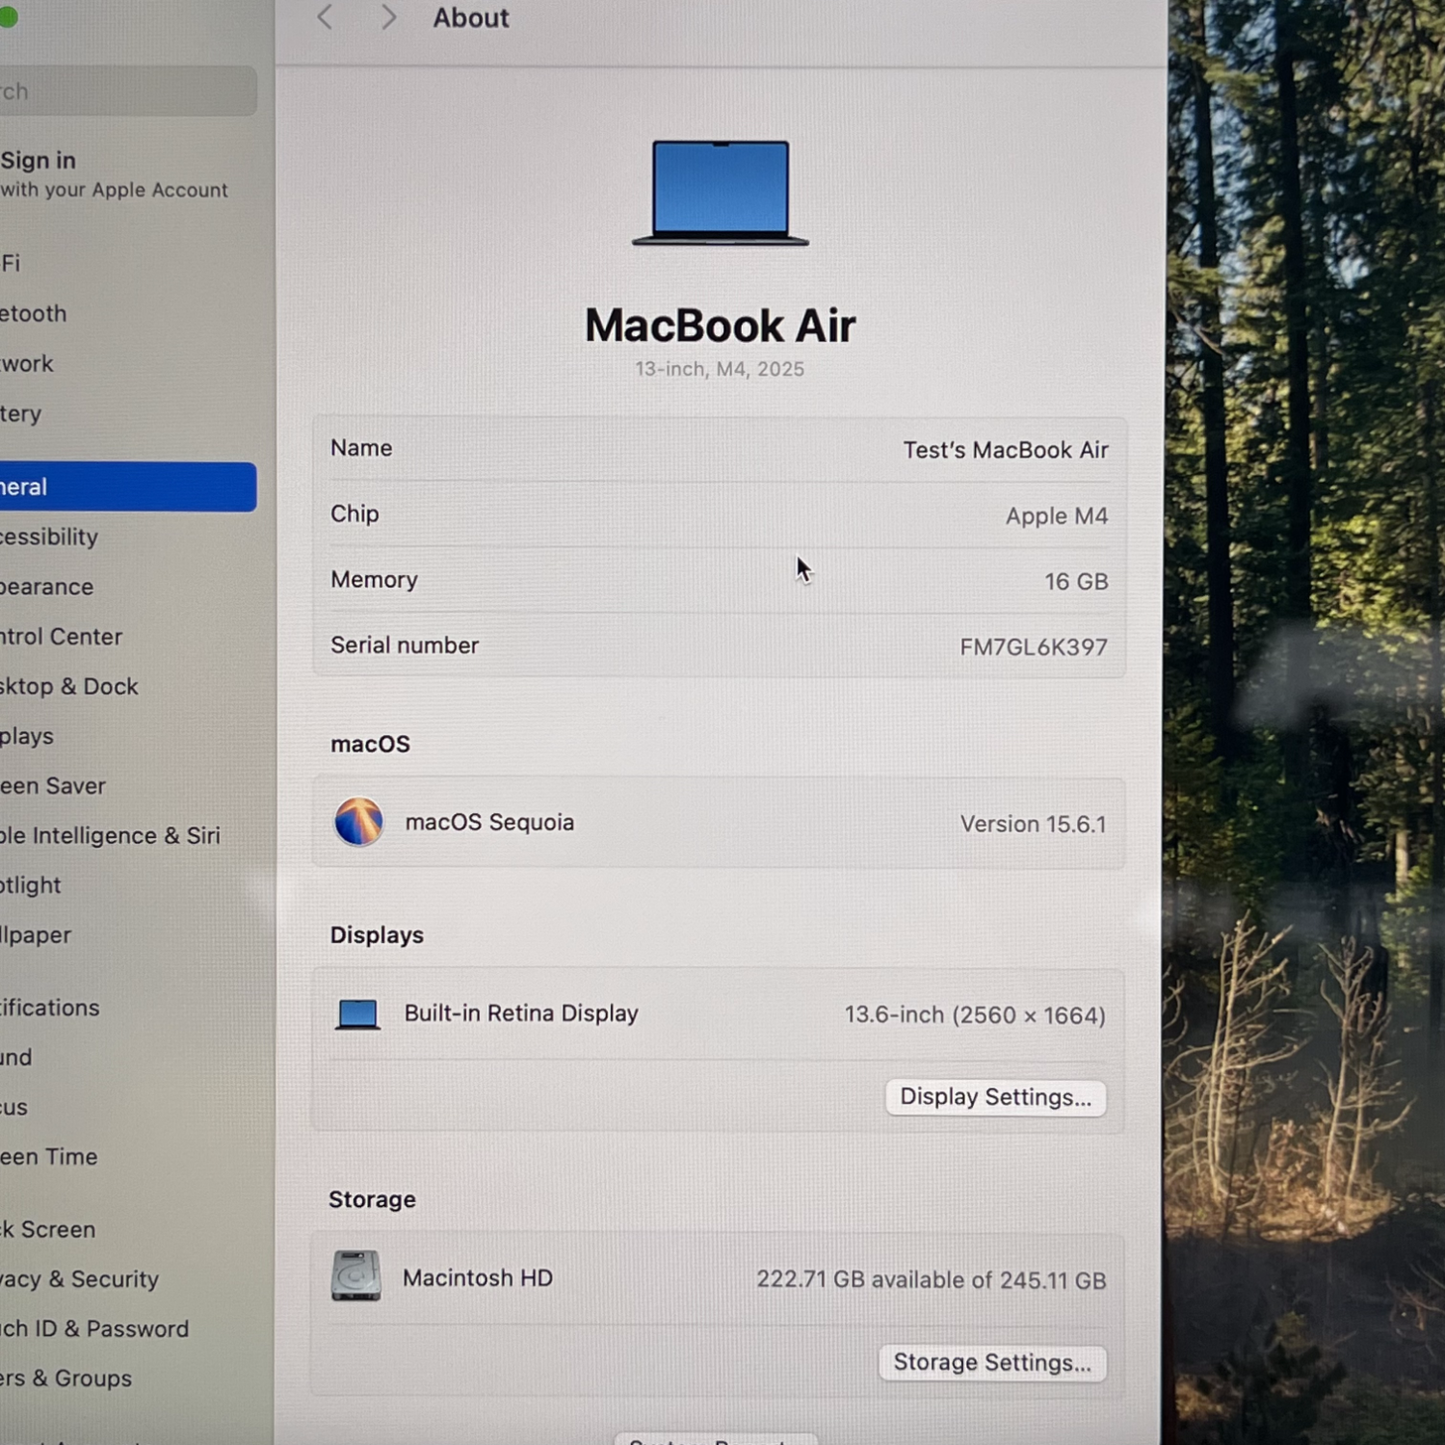This screenshot has height=1445, width=1445.
Task: Click the back chevron next to About
Action: pos(325,17)
